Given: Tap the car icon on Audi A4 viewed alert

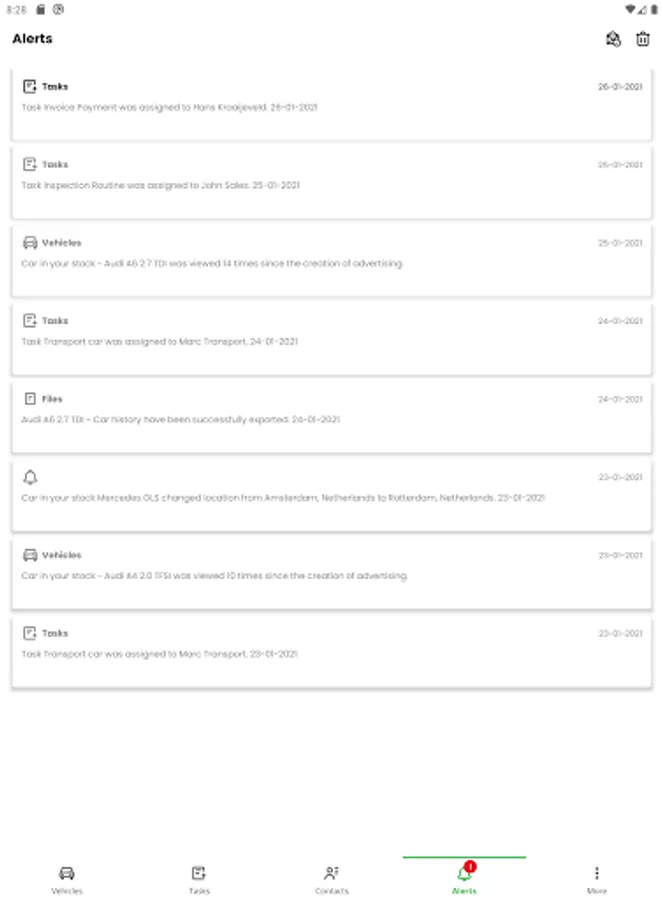Looking at the screenshot, I should click(30, 555).
